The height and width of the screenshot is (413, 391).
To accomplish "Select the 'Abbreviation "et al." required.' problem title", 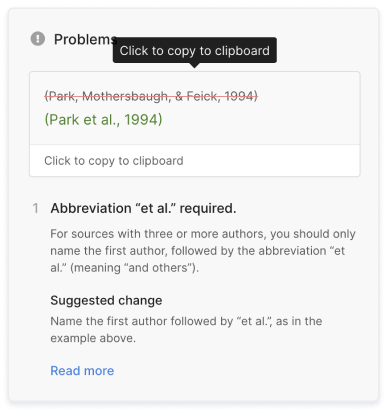I will click(x=143, y=208).
